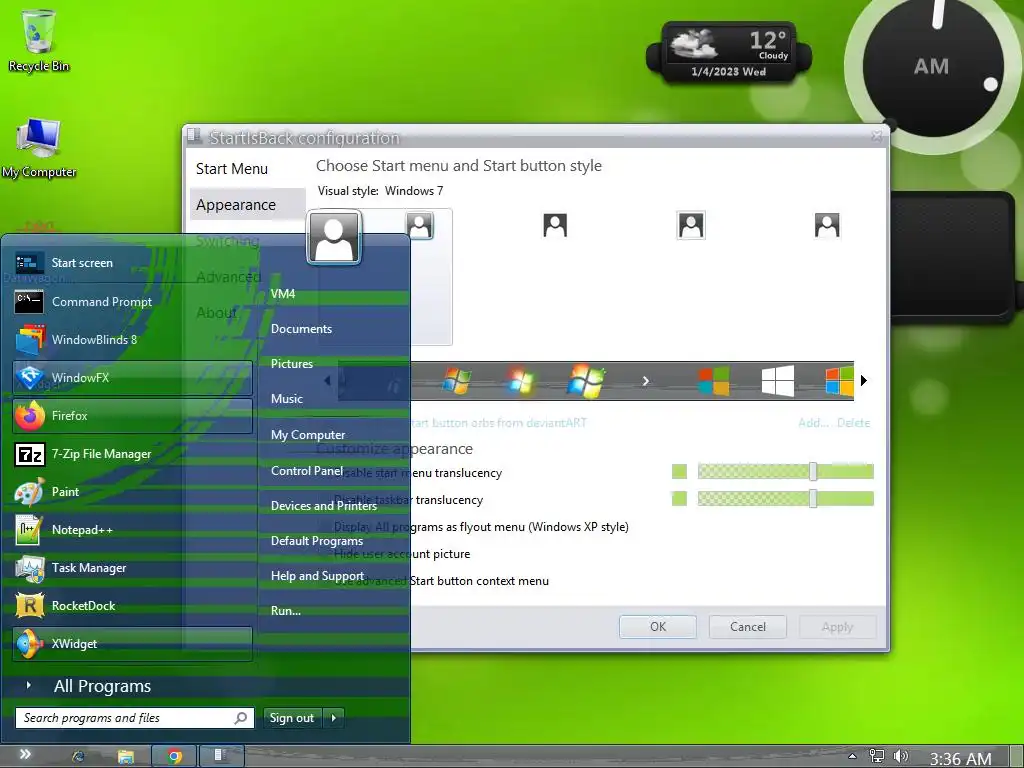Viewport: 1024px width, 768px height.
Task: Open My Computer desktop icon
Action: click(39, 148)
